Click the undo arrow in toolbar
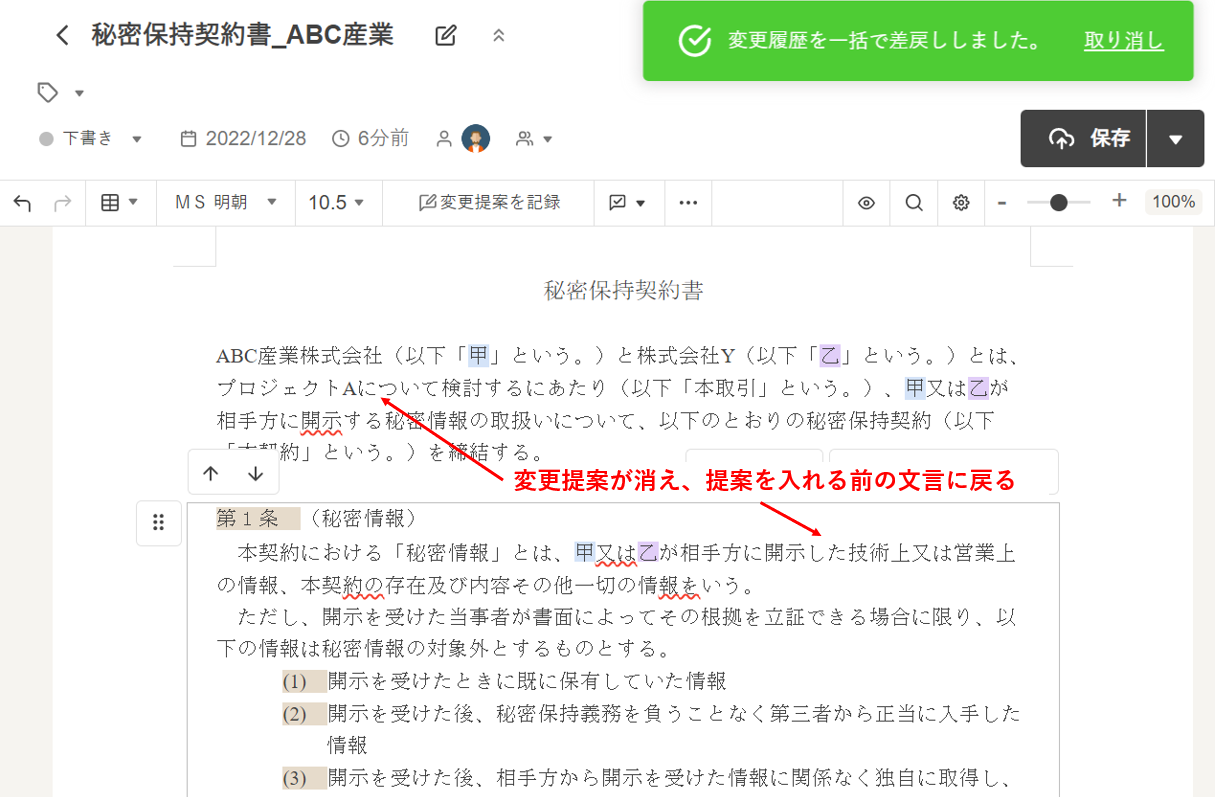The height and width of the screenshot is (797, 1217). click(x=23, y=203)
